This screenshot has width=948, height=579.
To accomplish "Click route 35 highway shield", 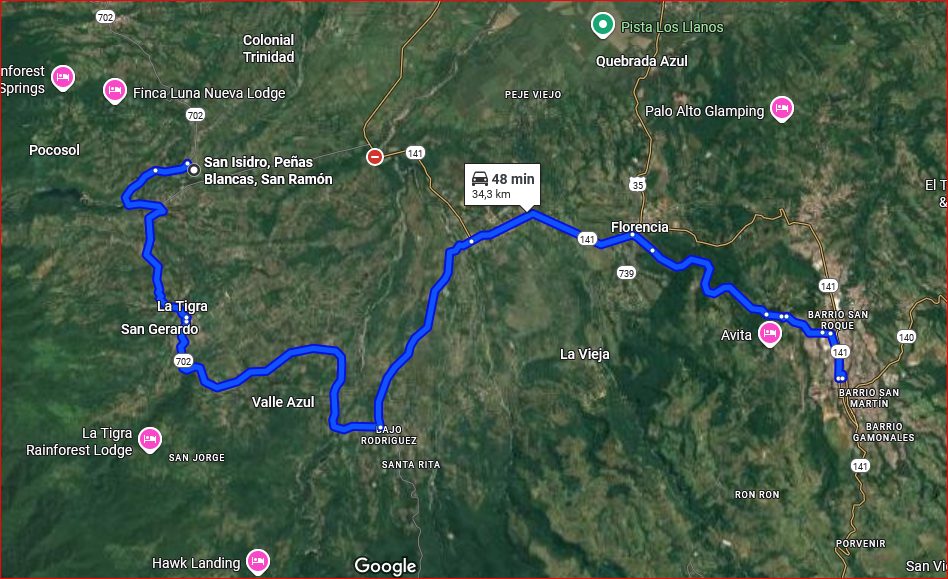I will 638,184.
